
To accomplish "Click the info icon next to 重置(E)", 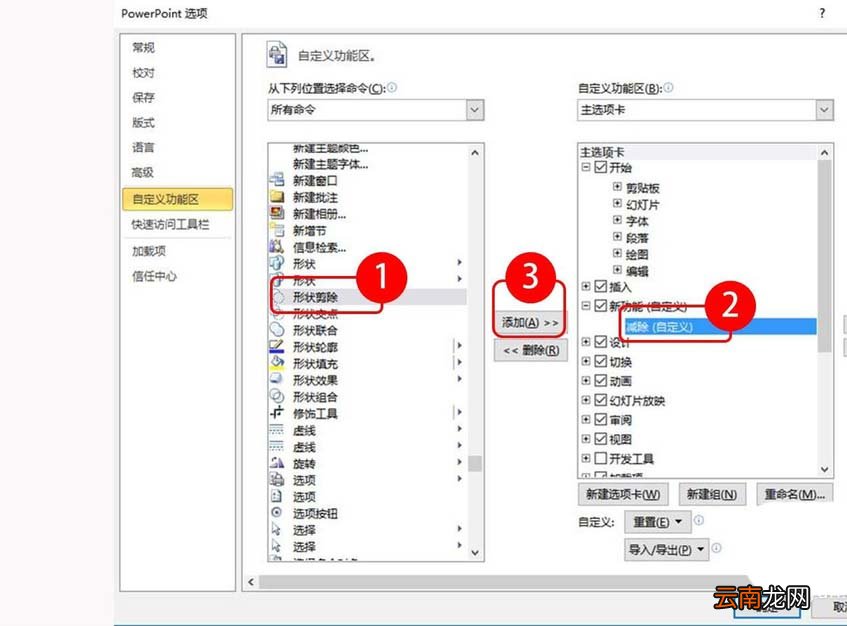I will (x=698, y=520).
